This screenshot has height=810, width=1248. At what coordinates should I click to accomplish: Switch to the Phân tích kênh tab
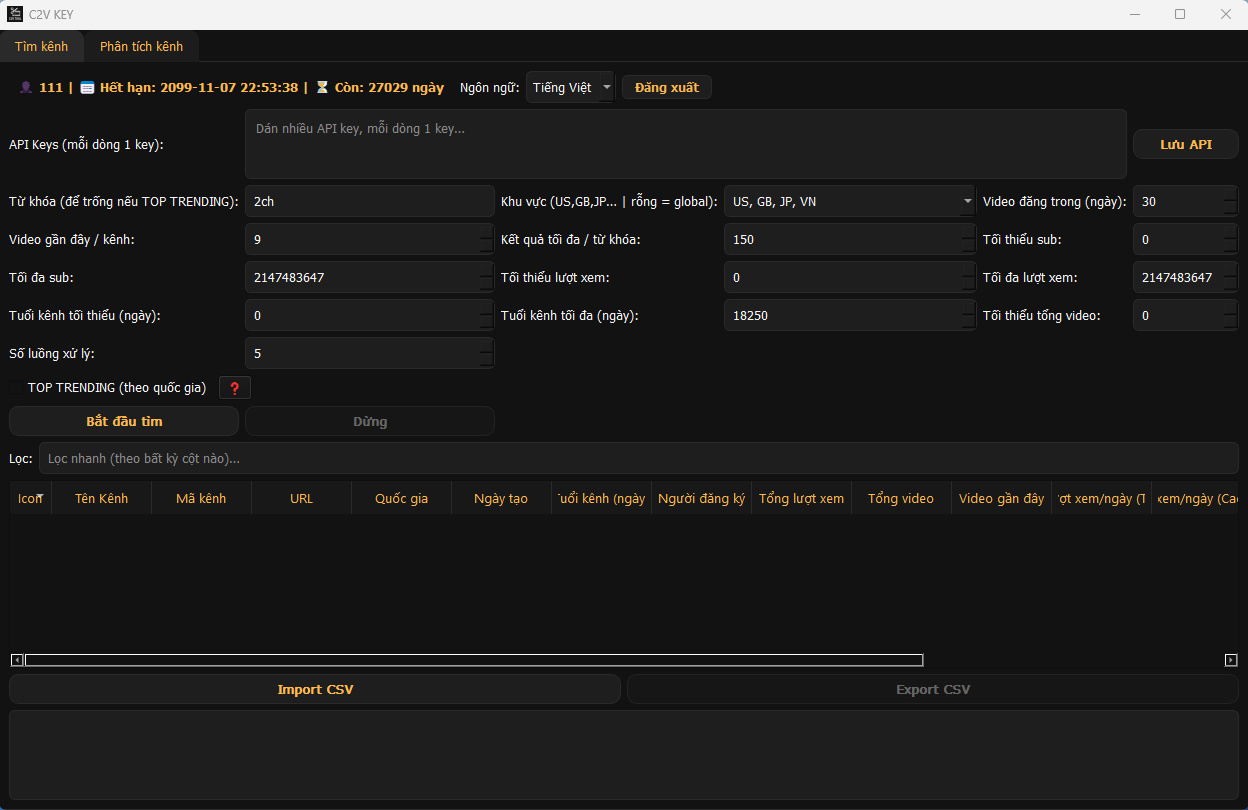[141, 47]
